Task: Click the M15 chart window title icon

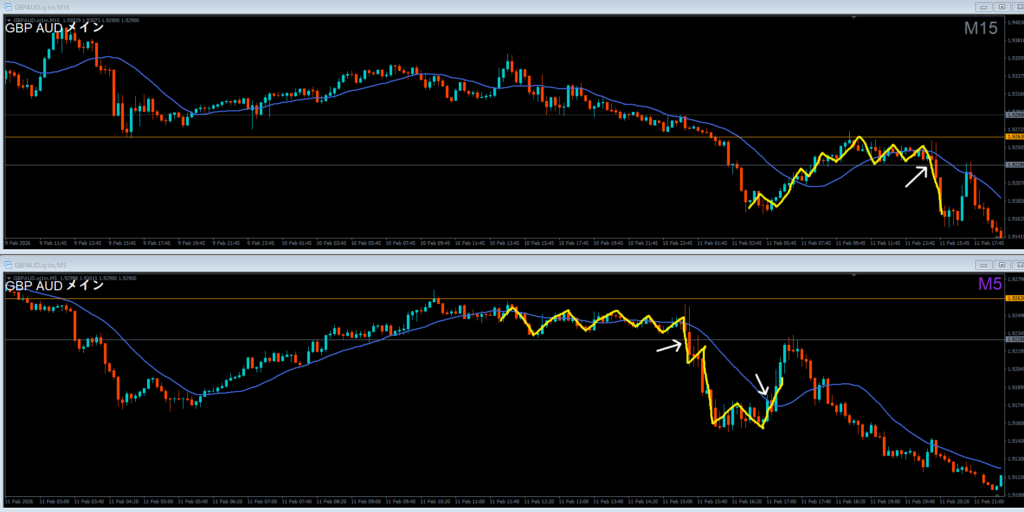Action: (7, 7)
